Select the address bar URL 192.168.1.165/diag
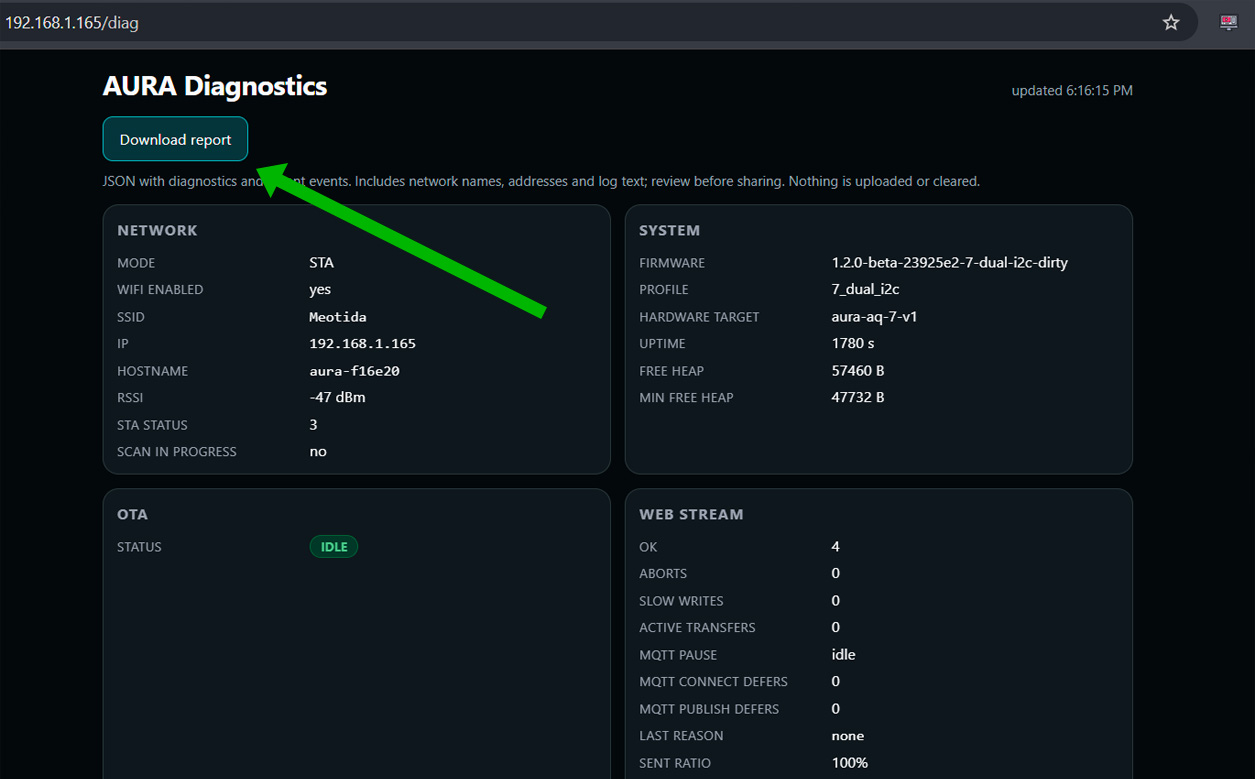The width and height of the screenshot is (1255, 779). tap(72, 22)
